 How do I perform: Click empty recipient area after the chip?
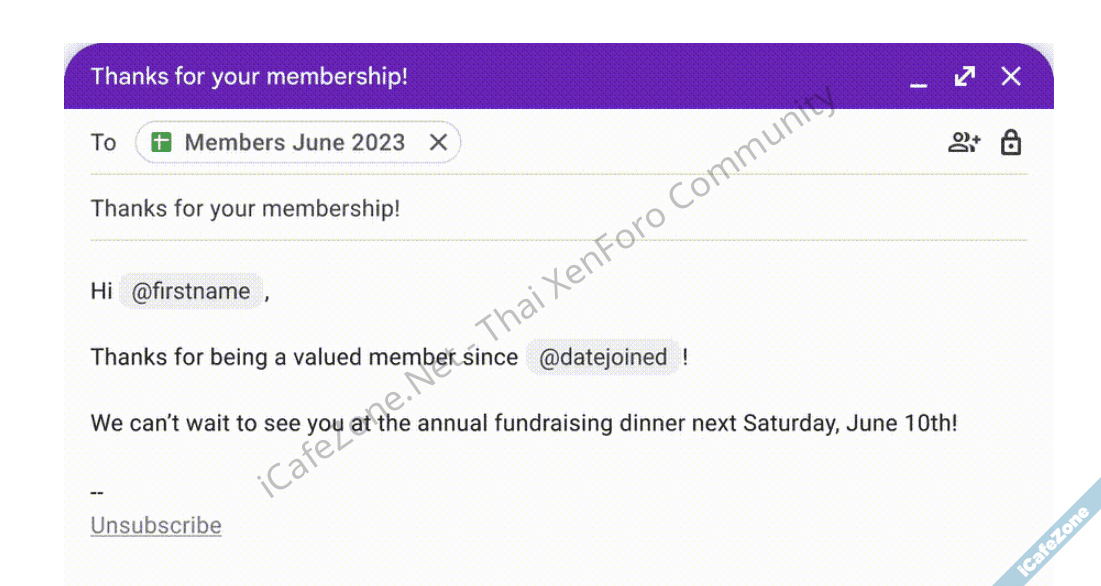[x=700, y=143]
